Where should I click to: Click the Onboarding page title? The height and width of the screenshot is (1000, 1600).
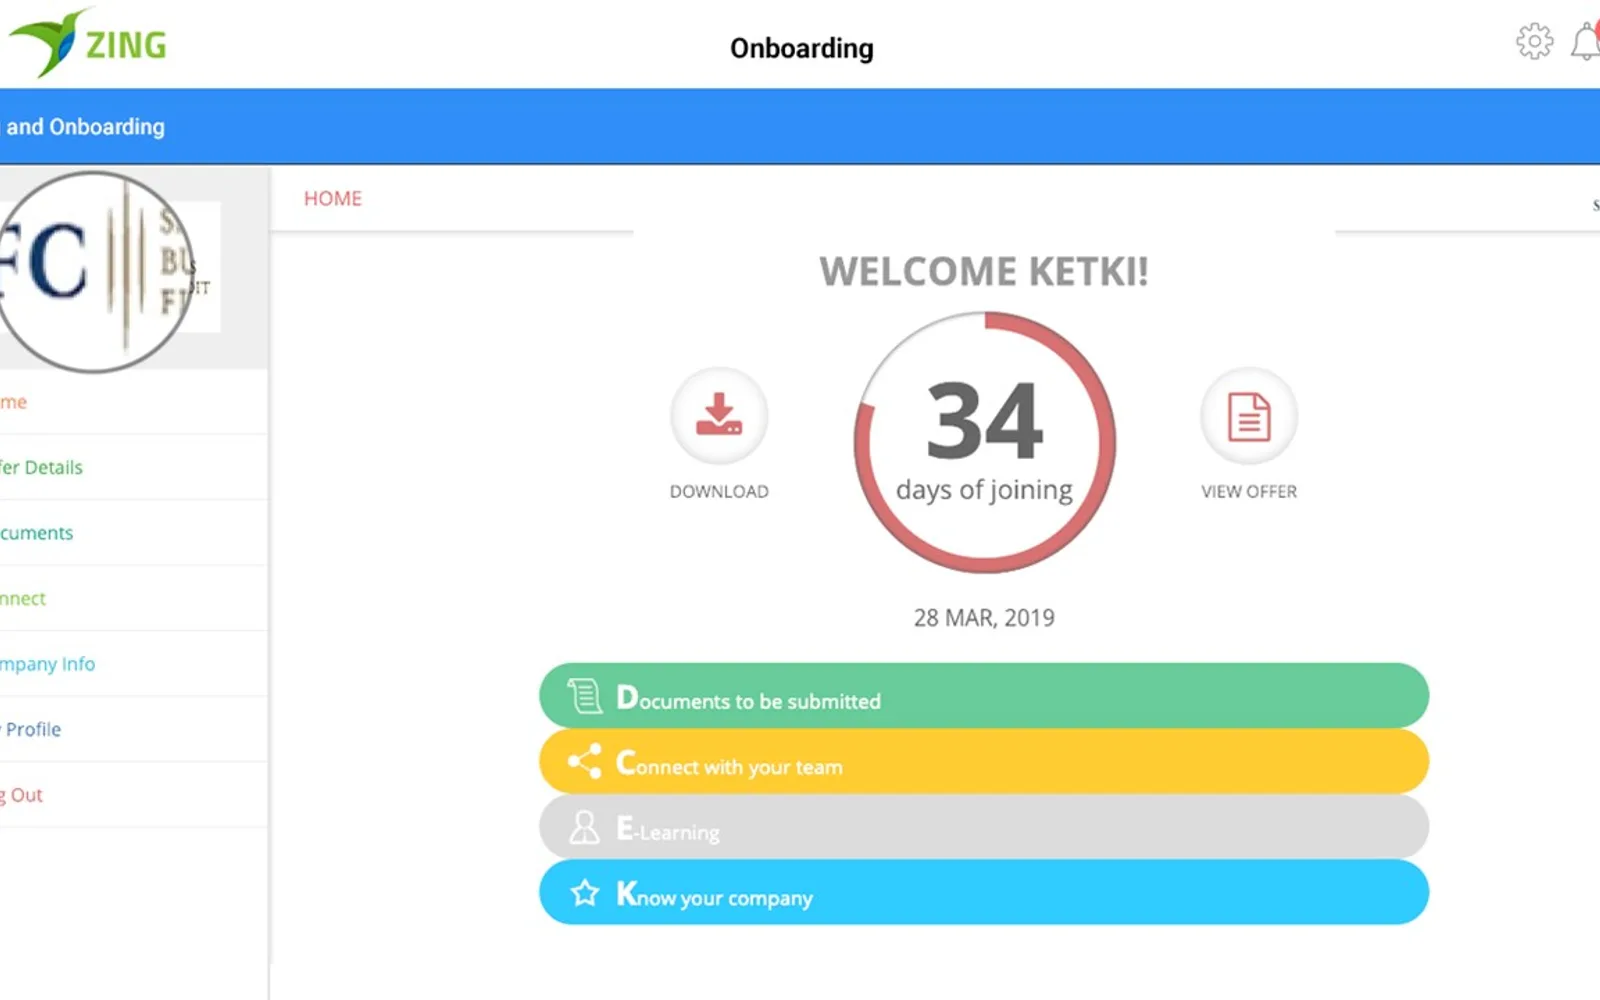pos(802,48)
